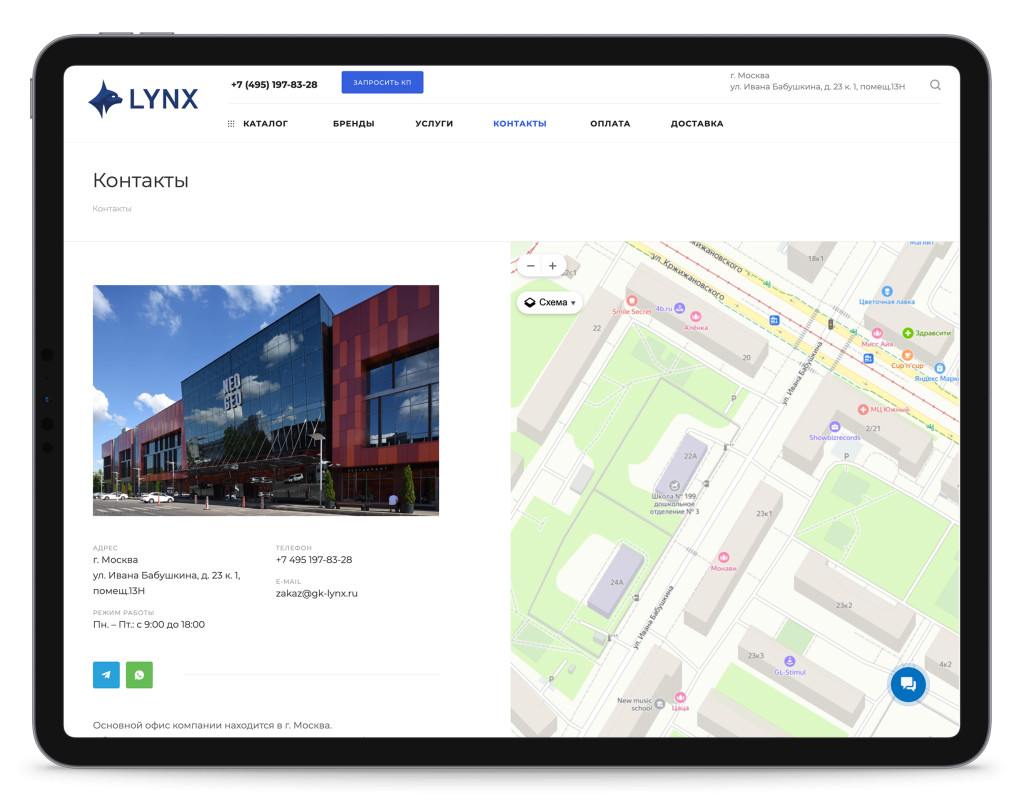Select the Яндекс Маркет map marker
This screenshot has height=803, width=1024.
point(939,368)
